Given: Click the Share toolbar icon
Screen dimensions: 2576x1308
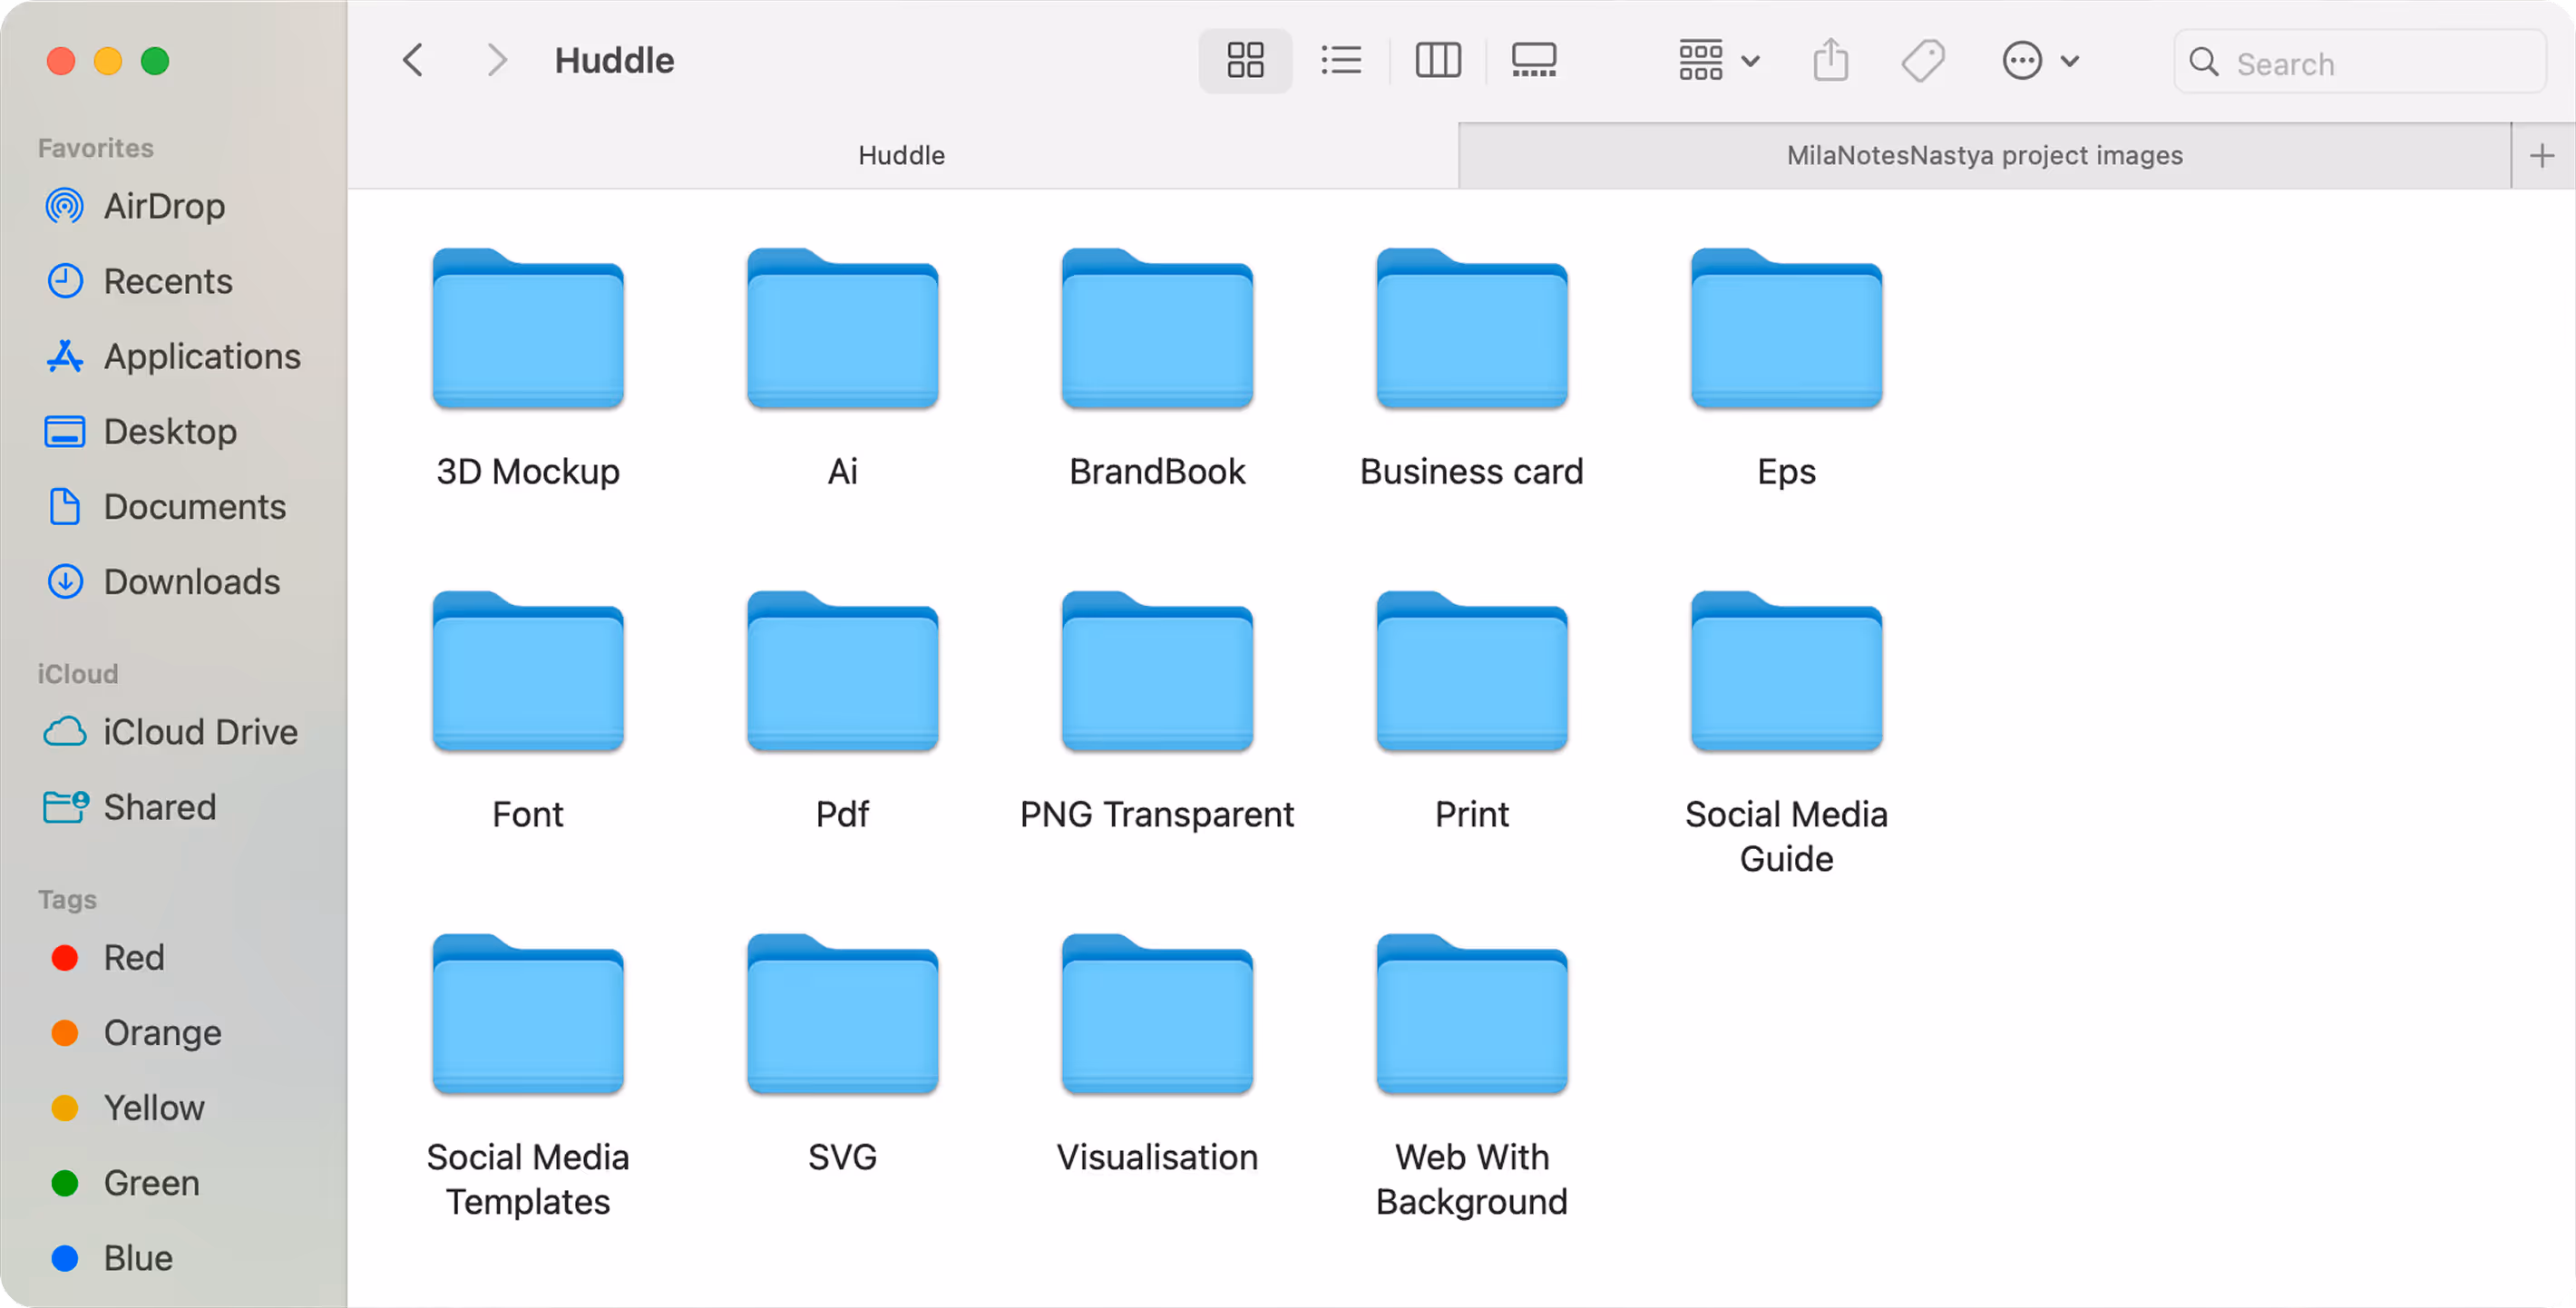Looking at the screenshot, I should coord(1830,61).
